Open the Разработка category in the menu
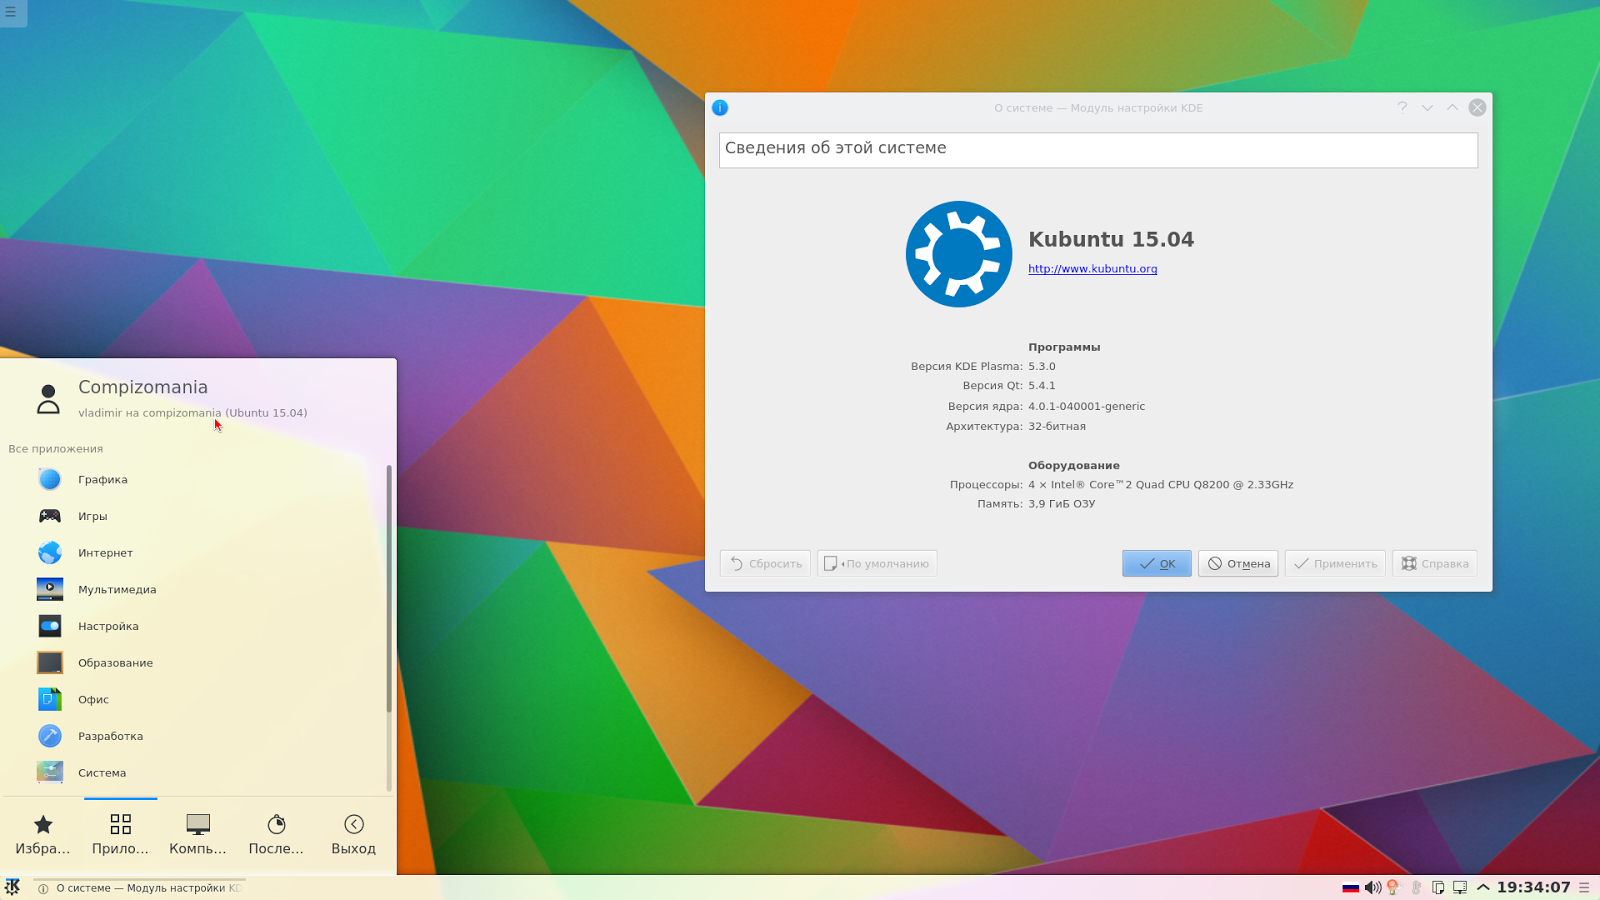The width and height of the screenshot is (1600, 900). point(110,735)
